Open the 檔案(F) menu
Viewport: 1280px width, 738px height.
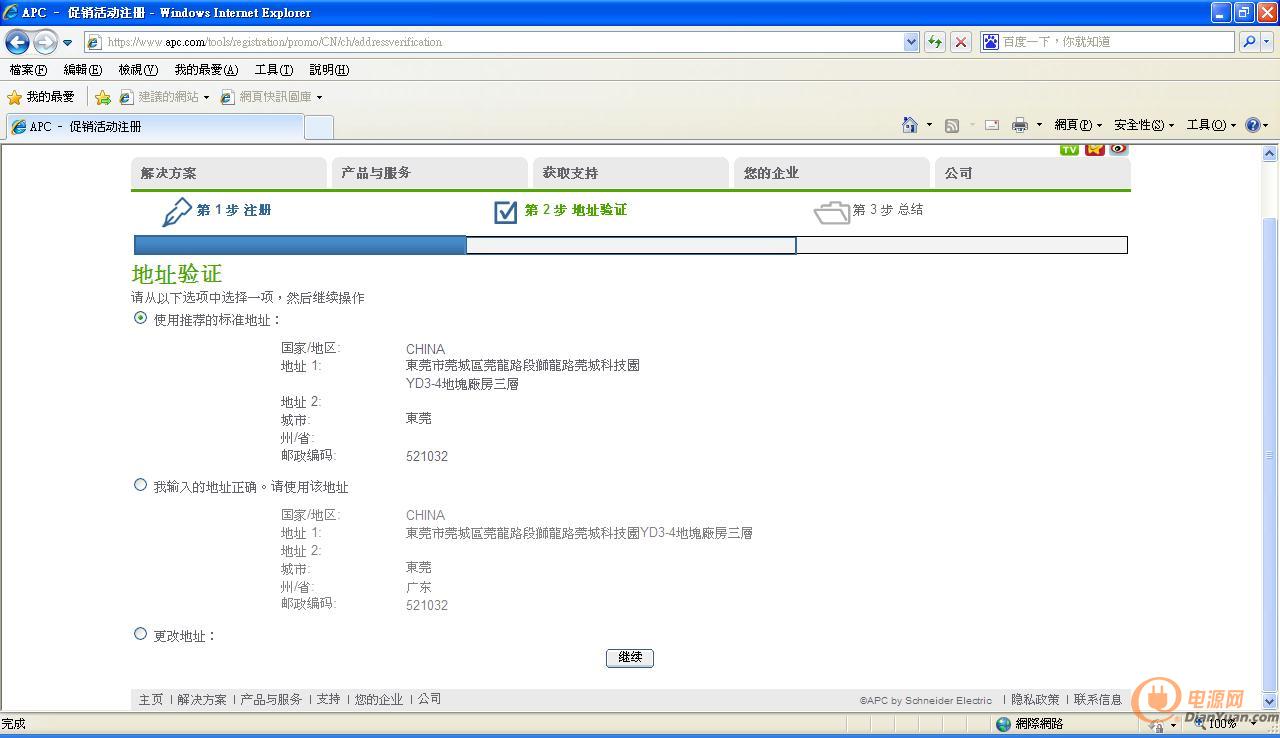click(x=28, y=70)
